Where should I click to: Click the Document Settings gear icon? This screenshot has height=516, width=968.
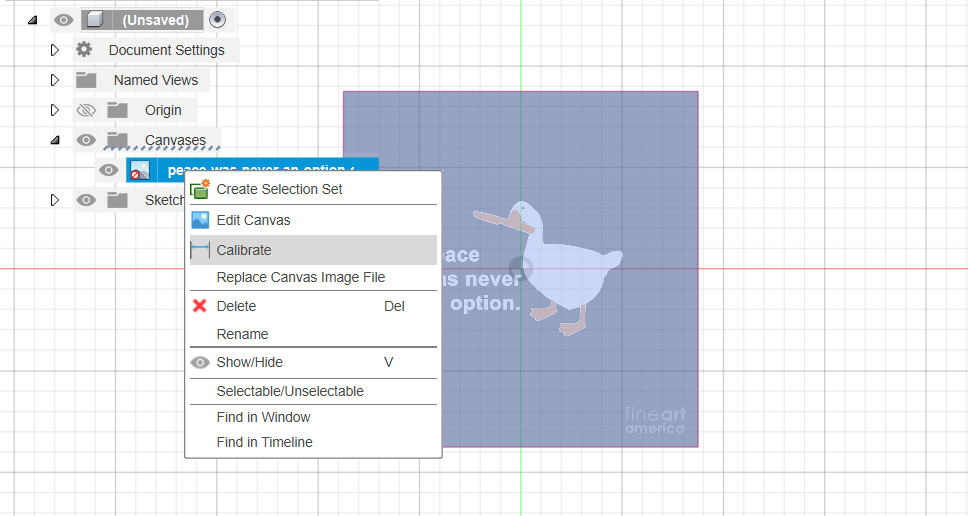(x=84, y=49)
